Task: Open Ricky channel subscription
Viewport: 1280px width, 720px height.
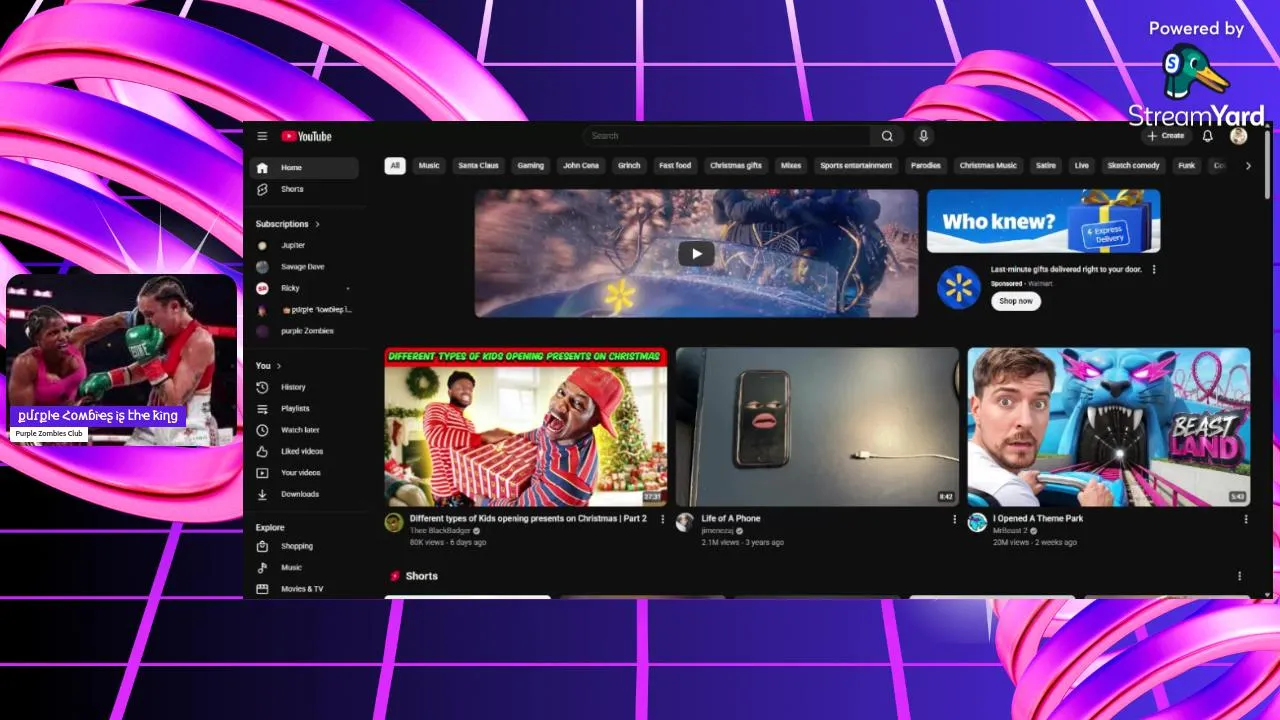Action: coord(304,288)
